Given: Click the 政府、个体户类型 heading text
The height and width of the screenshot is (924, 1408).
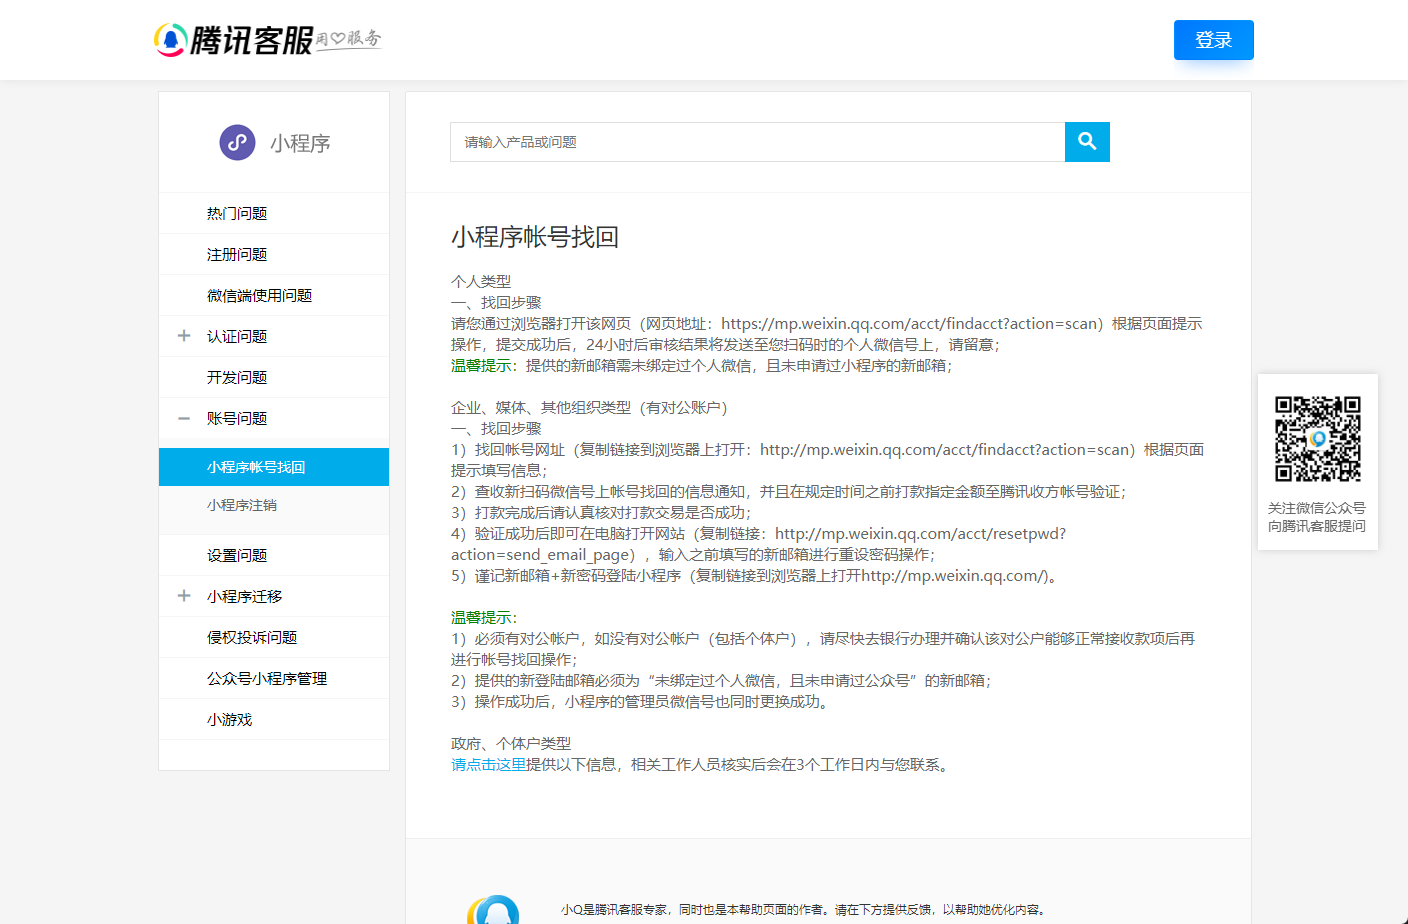Looking at the screenshot, I should point(511,744).
